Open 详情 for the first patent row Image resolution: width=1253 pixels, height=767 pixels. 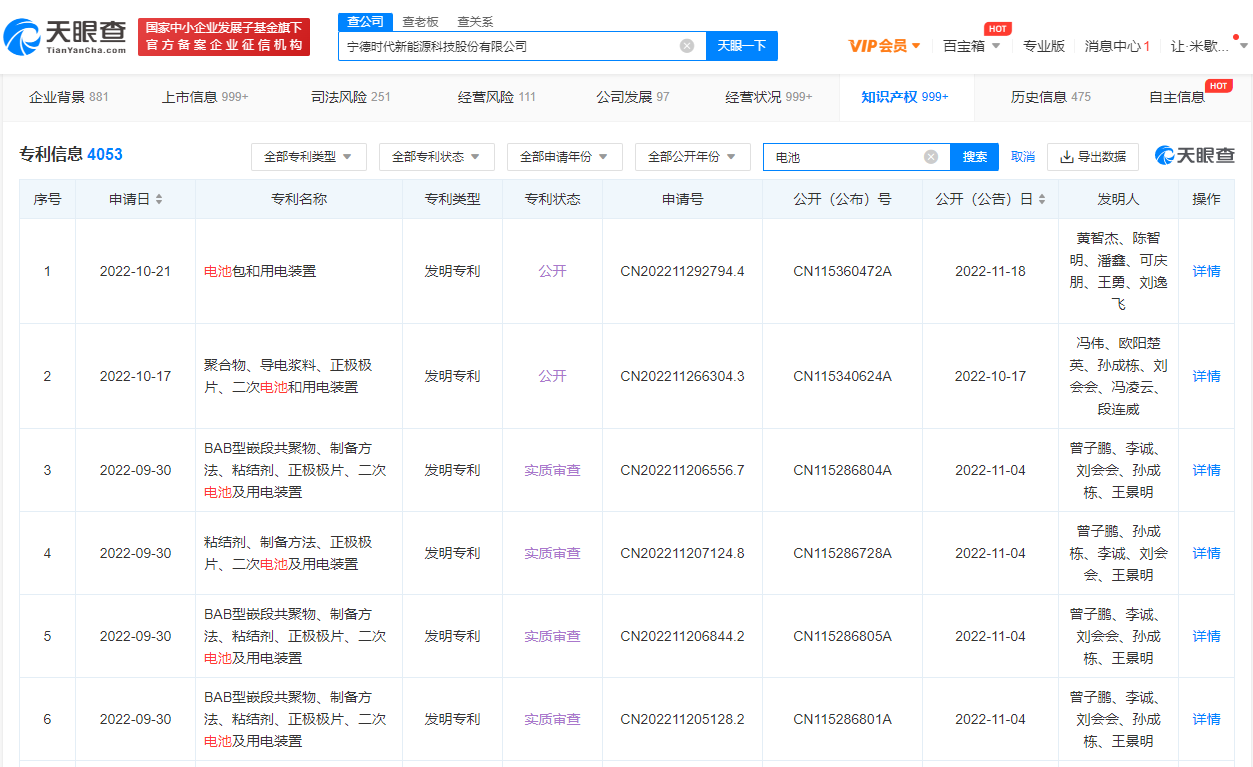tap(1205, 271)
